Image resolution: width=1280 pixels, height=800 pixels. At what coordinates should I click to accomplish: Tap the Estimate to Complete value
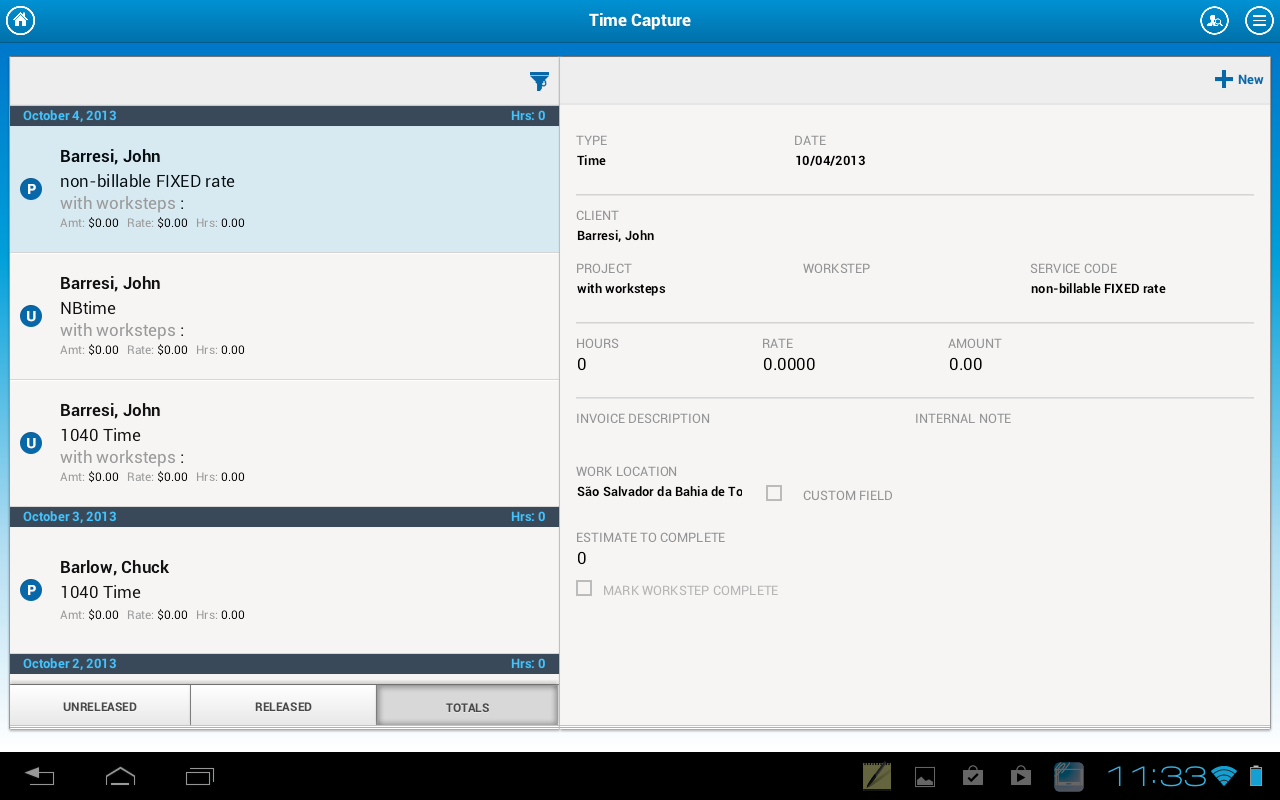click(582, 558)
